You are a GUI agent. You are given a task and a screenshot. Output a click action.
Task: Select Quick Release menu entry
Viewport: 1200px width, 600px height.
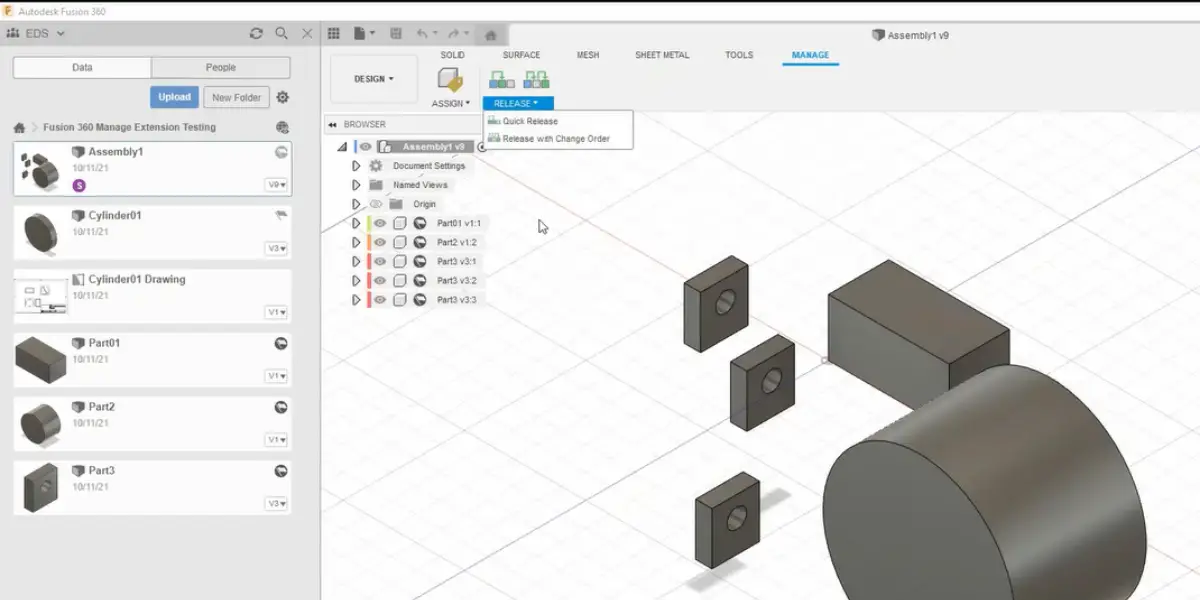(558, 122)
